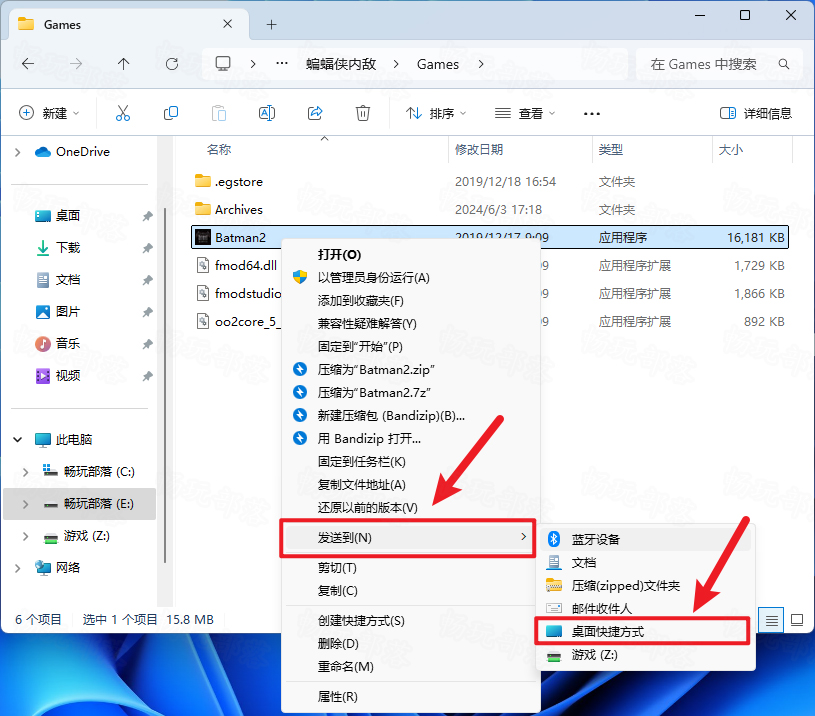Image resolution: width=815 pixels, height=716 pixels.
Task: Choose Open with Bandizip entry
Action: 411,439
